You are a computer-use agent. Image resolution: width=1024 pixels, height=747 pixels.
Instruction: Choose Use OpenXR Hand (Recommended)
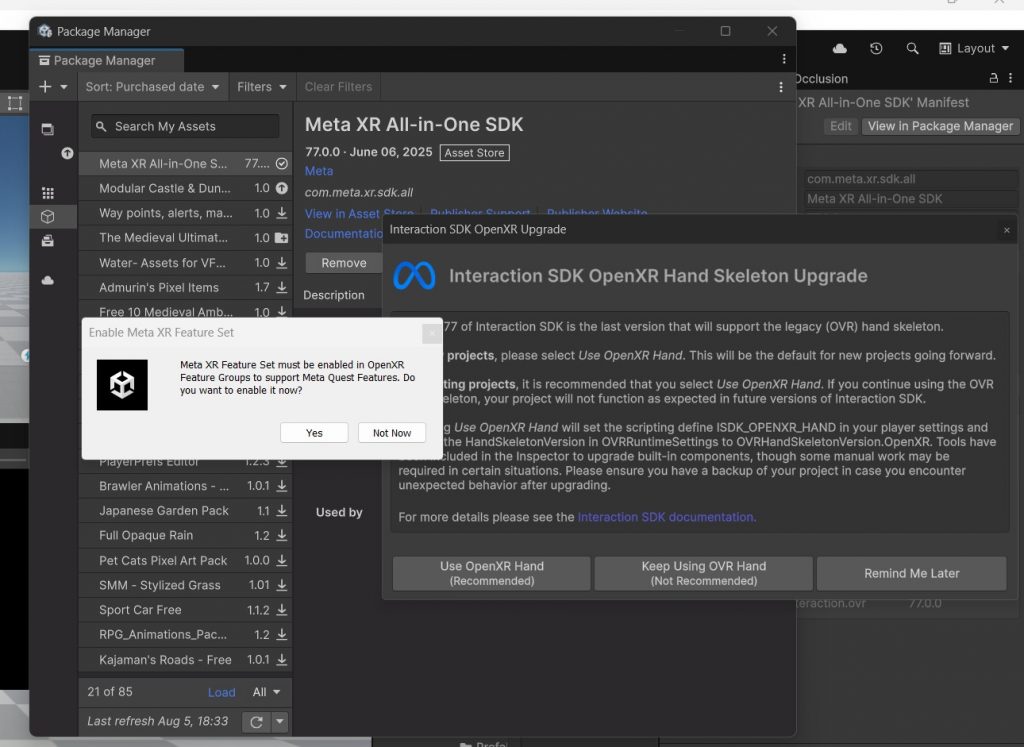tap(492, 573)
